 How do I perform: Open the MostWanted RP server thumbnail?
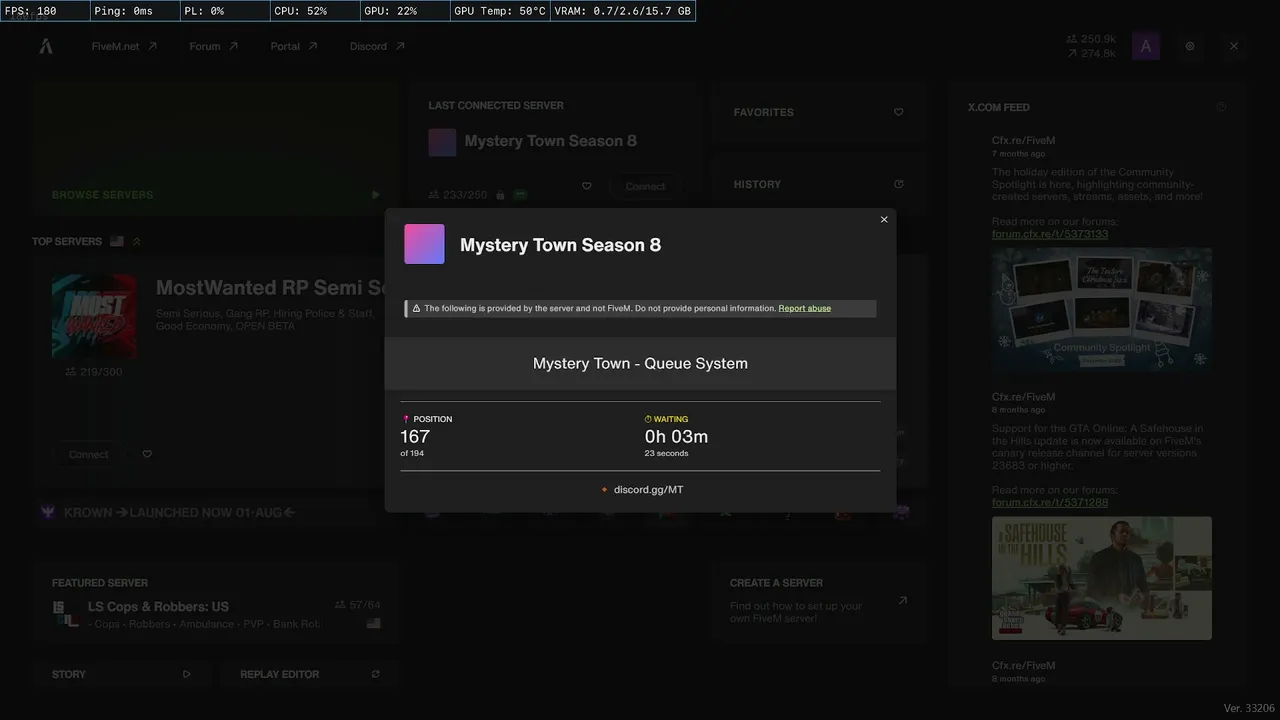tap(94, 316)
